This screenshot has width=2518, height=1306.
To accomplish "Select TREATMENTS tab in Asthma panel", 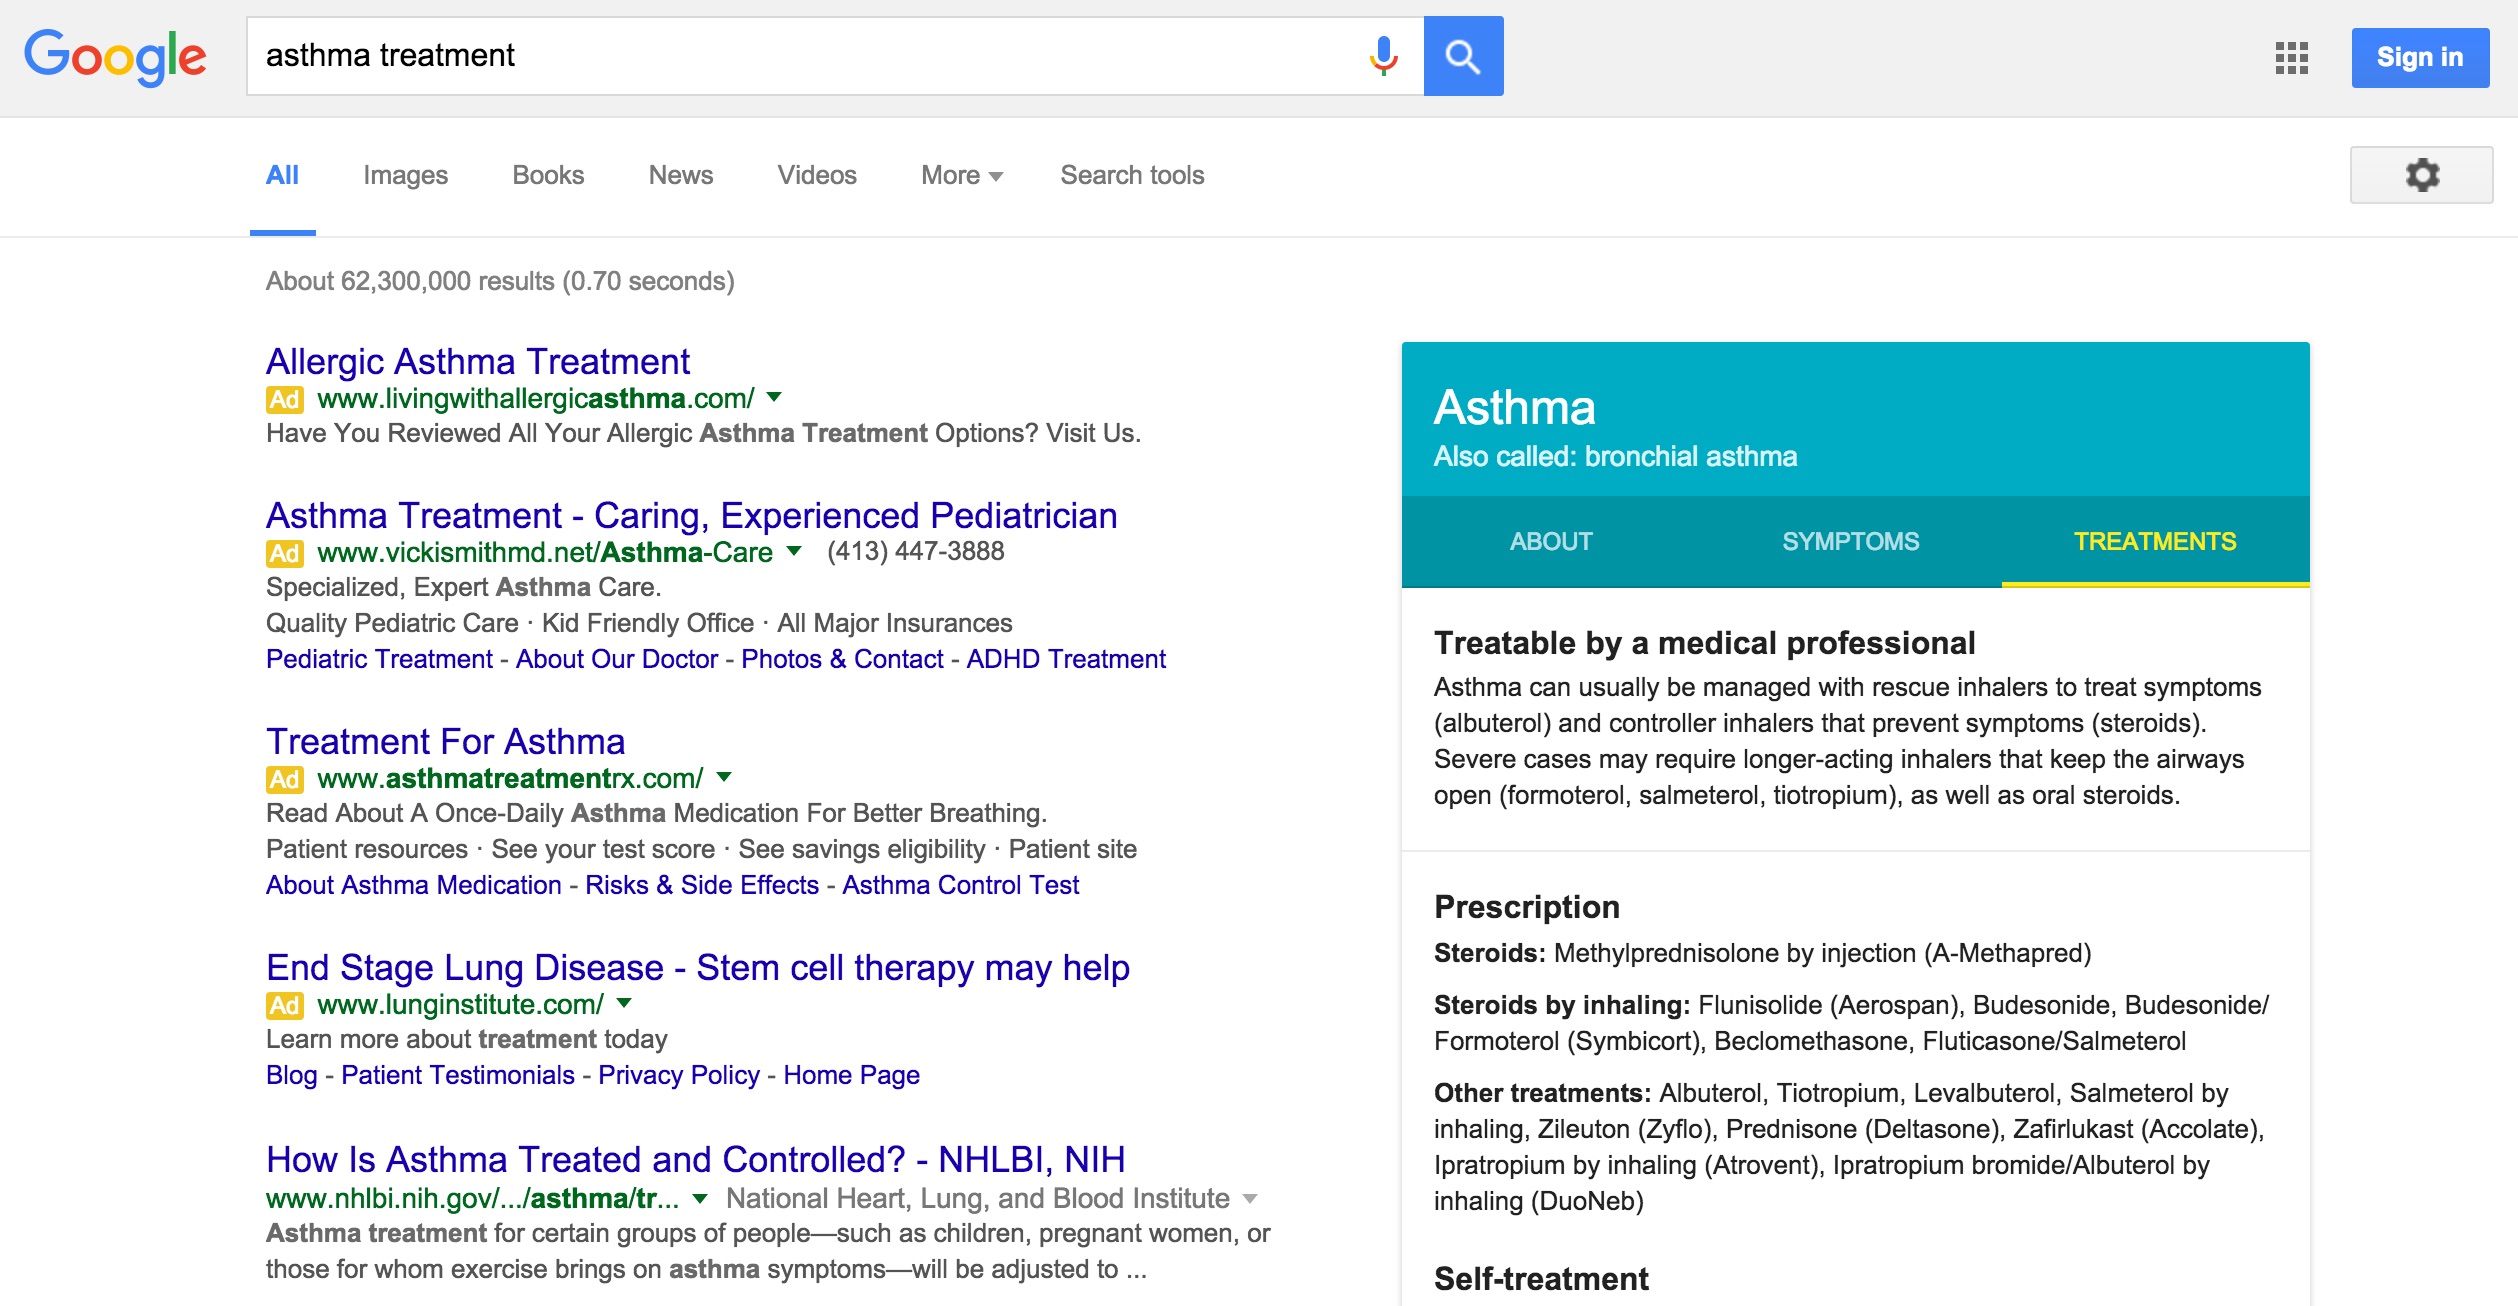I will [2155, 541].
